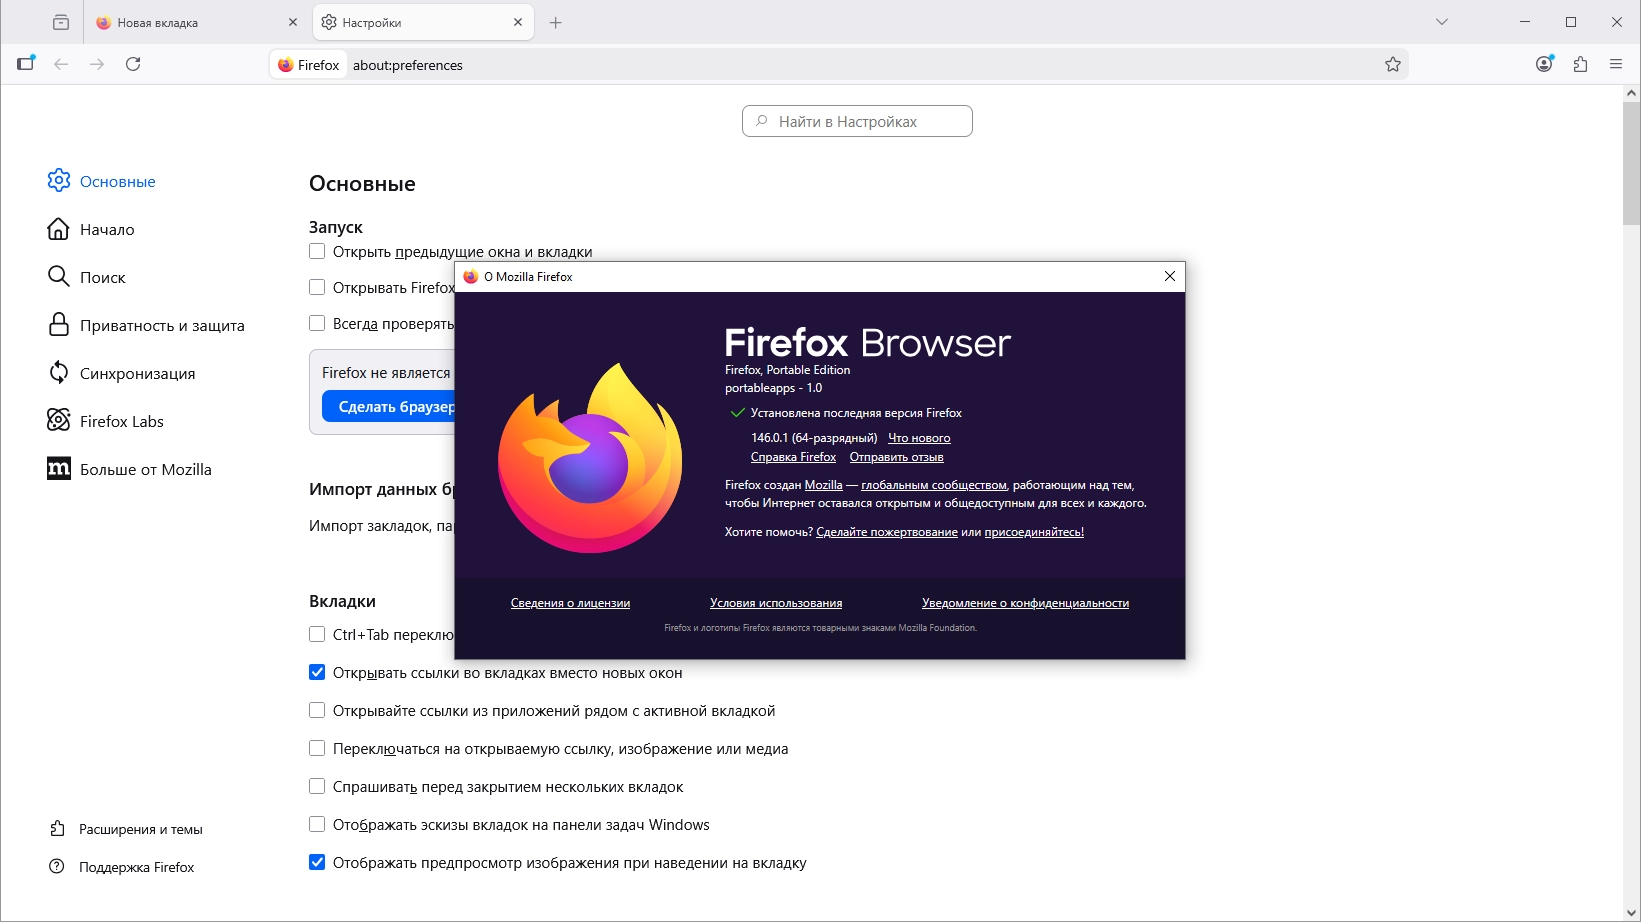Open the Firefox account icon
1641x922 pixels.
[x=1544, y=64]
